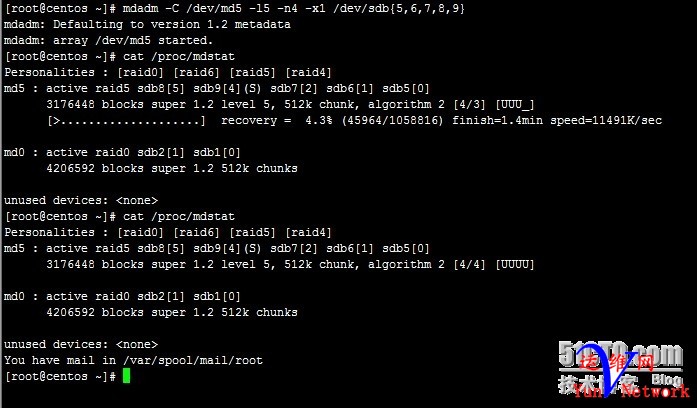This screenshot has height=408, width=697.
Task: Click the first cat /proc/mdstat command
Action: (179, 56)
